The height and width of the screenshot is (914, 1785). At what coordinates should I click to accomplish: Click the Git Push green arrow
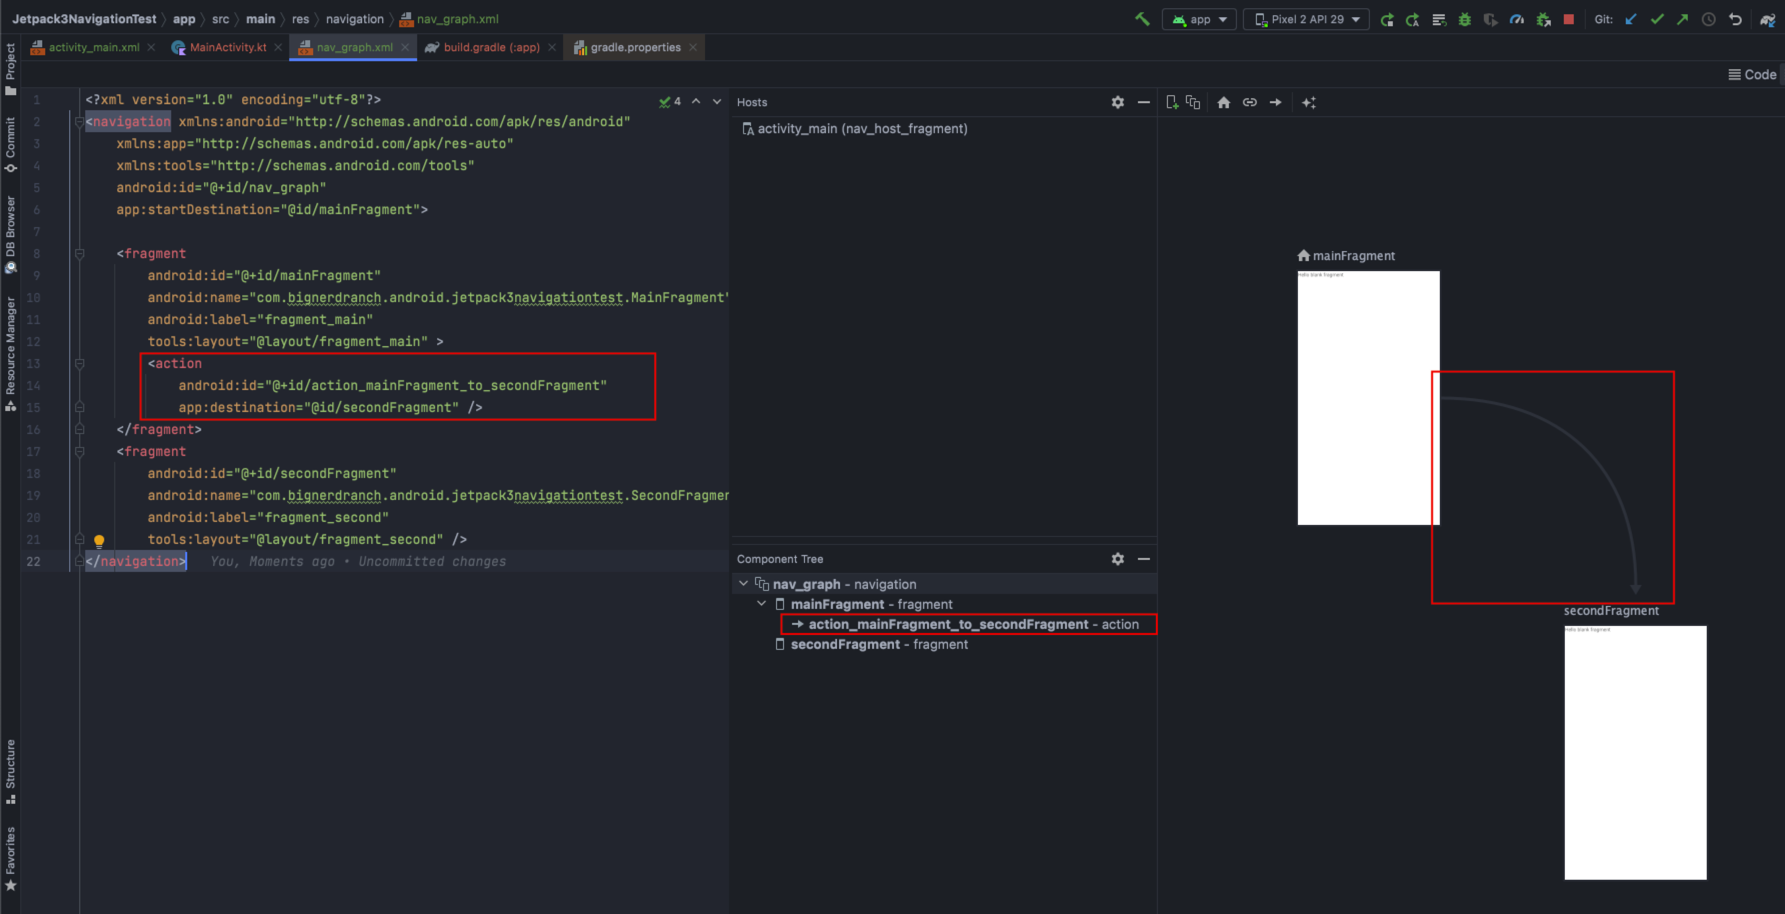pos(1683,19)
